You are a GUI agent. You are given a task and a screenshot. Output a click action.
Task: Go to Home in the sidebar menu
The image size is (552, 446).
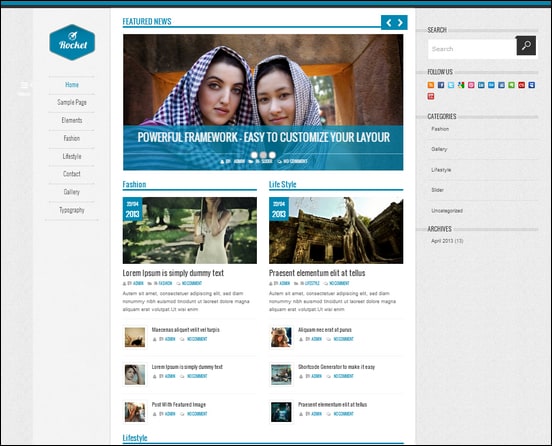point(72,85)
